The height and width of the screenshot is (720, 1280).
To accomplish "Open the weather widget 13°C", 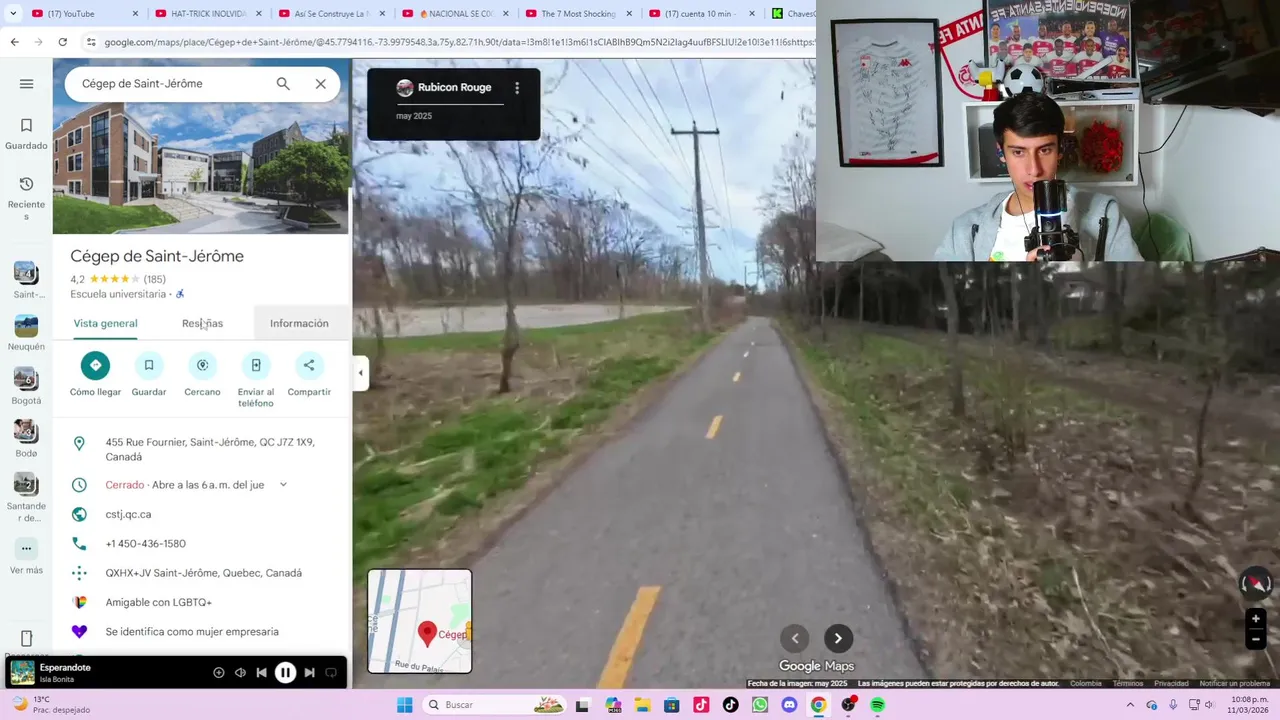I will (x=50, y=705).
